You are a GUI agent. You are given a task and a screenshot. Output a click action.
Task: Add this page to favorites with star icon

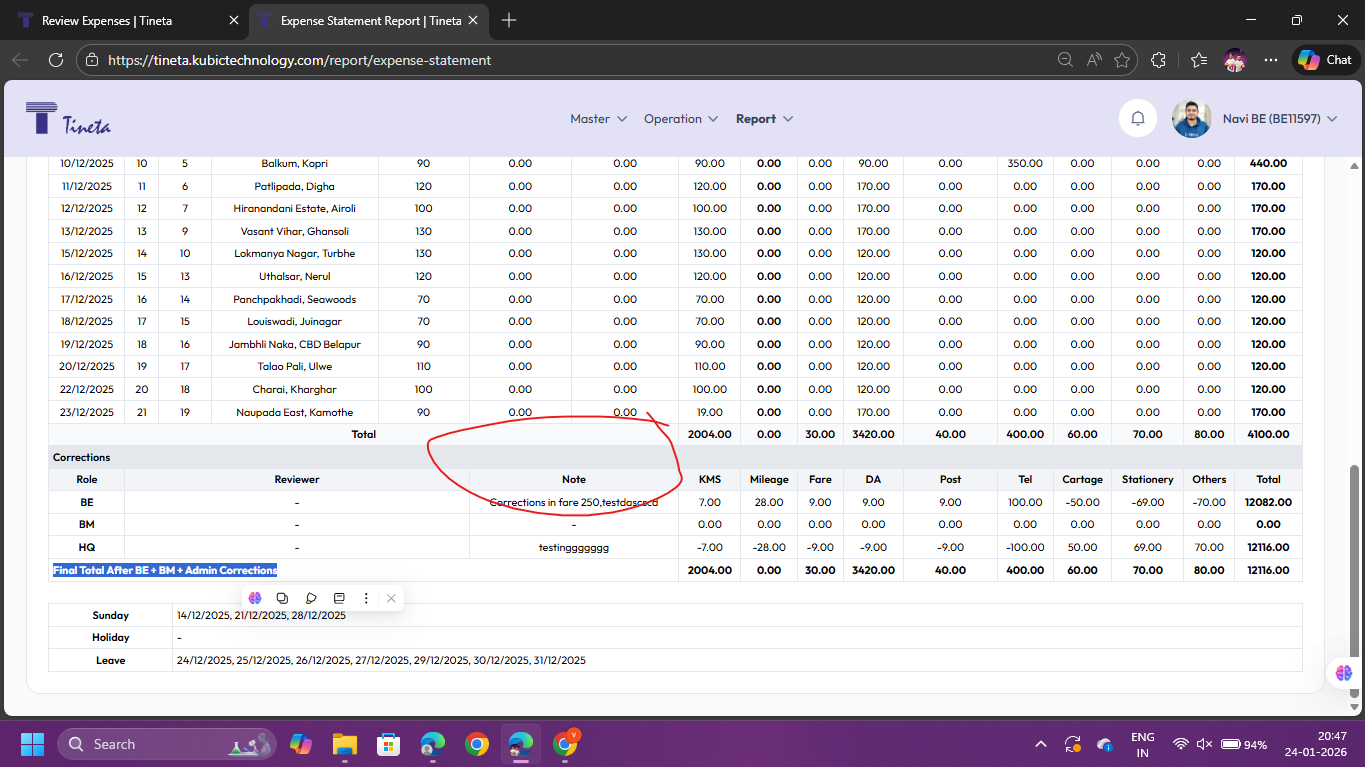point(1122,60)
